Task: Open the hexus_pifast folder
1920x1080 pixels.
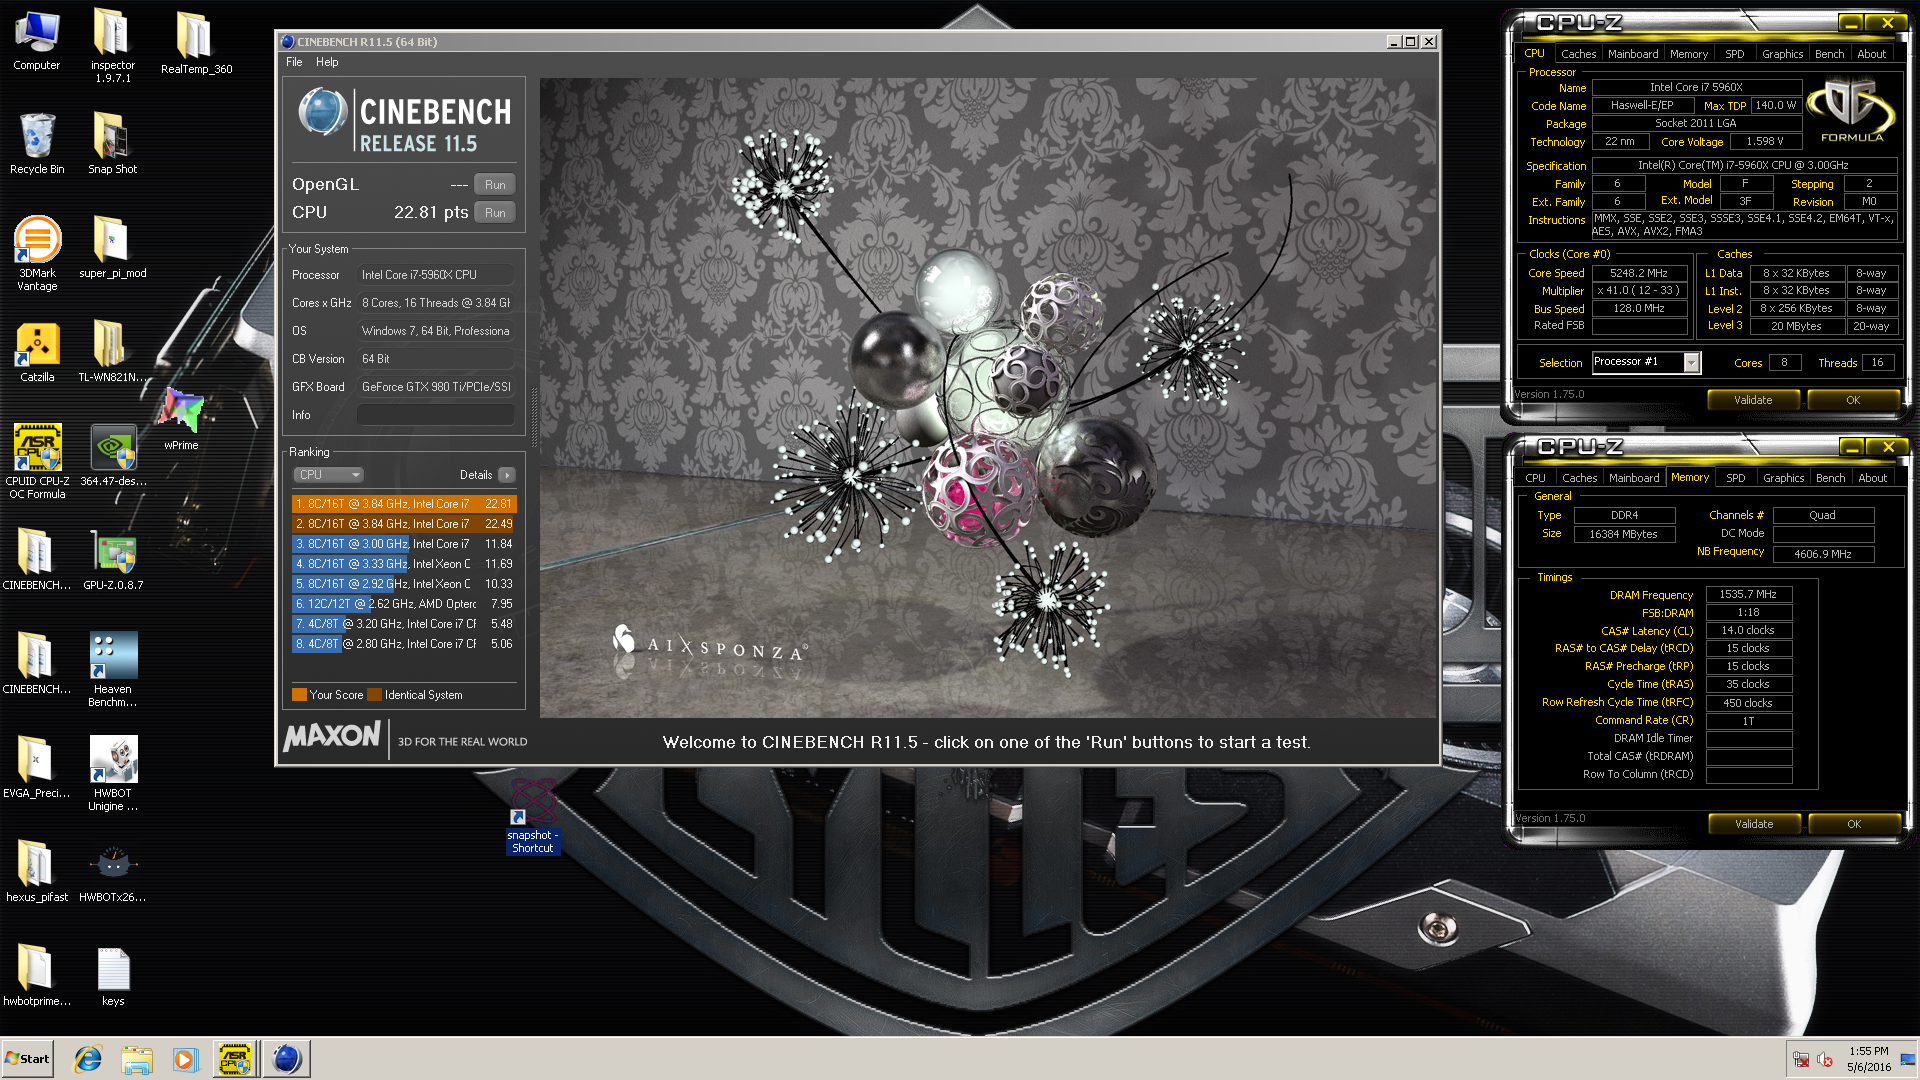Action: 37,872
